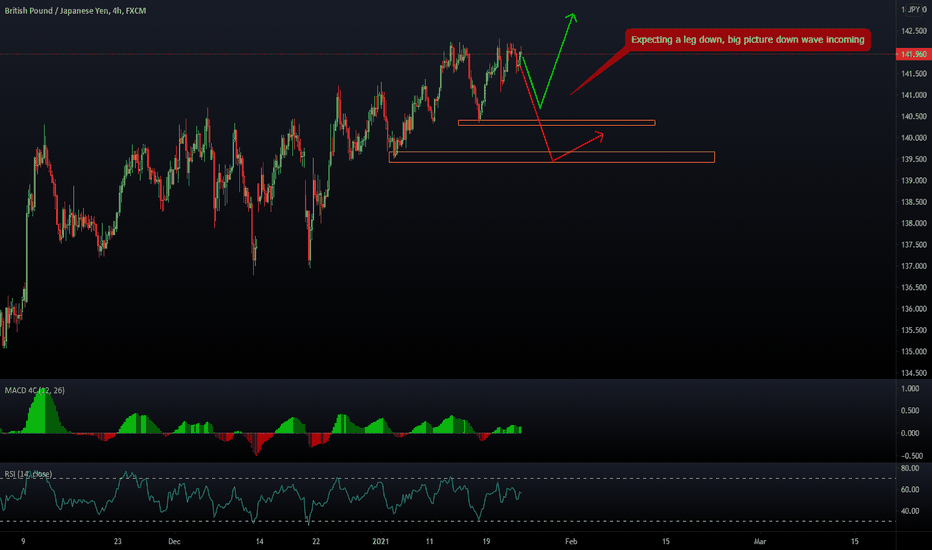Viewport: 932px width, 550px height.
Task: Click the current price label 141.960
Action: [x=913, y=54]
